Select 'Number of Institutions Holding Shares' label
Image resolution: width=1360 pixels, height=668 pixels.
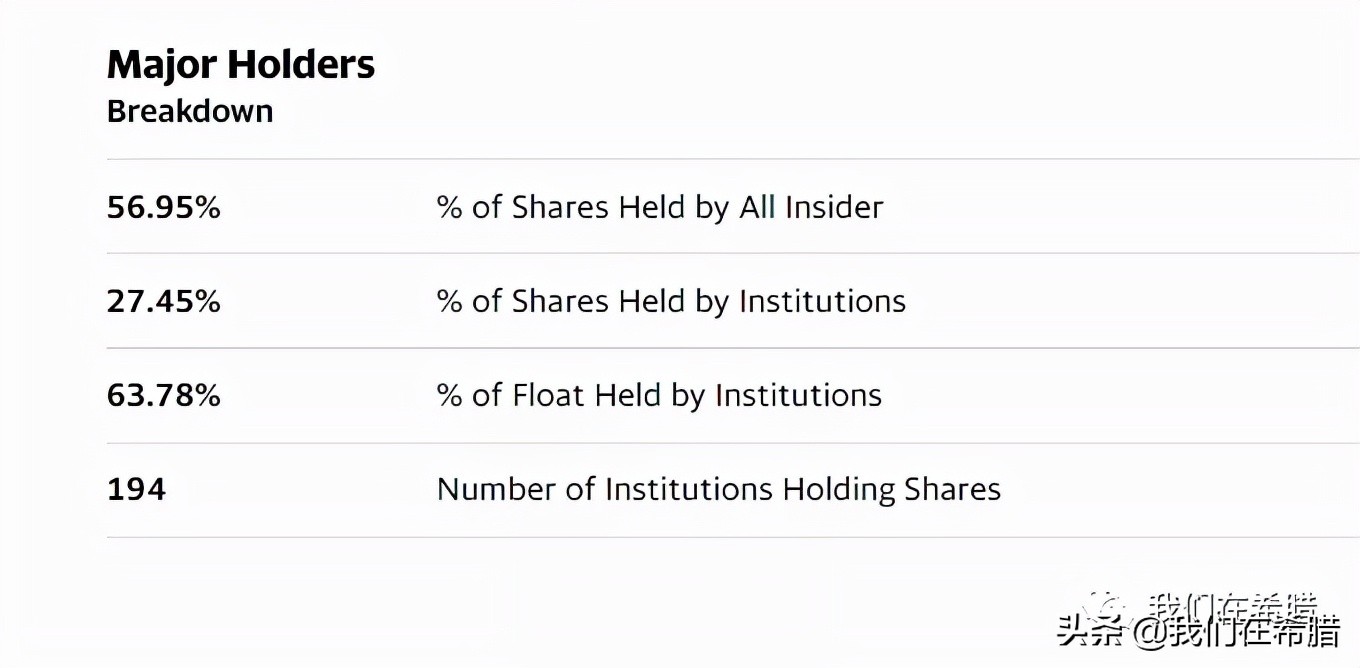click(718, 489)
